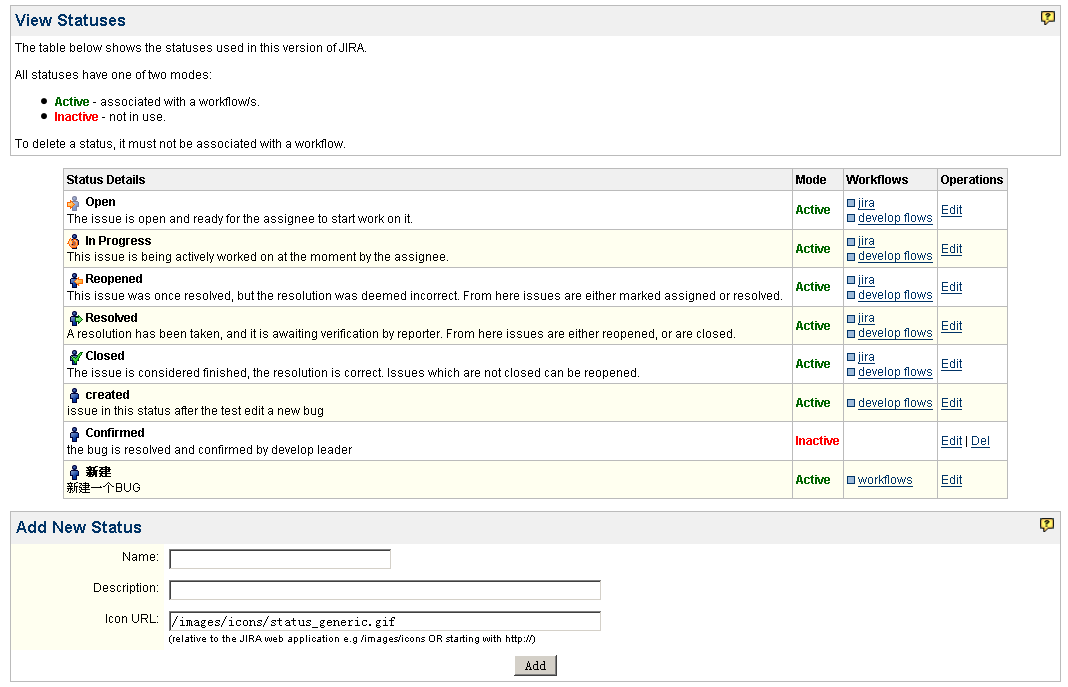Edit the Resolved status

click(951, 326)
